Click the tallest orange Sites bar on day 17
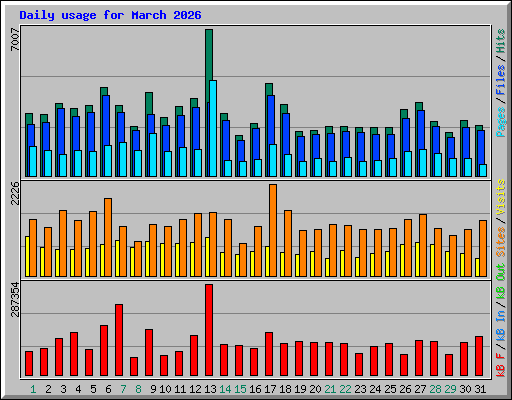Viewport: 512px width, 400px height. (273, 230)
